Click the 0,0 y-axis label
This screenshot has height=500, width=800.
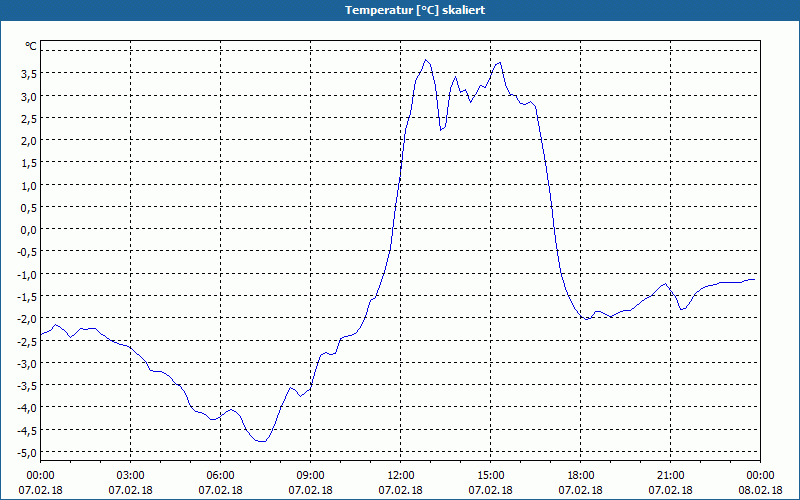click(30, 230)
